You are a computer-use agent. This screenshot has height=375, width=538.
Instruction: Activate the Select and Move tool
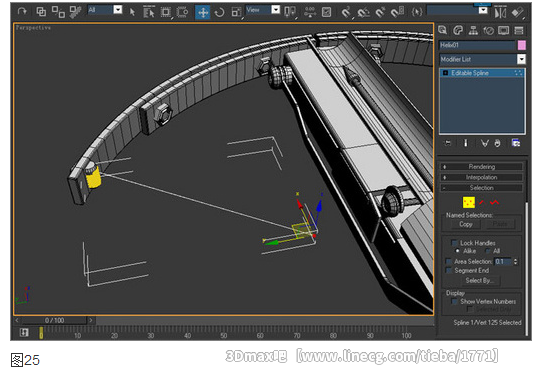pyautogui.click(x=203, y=12)
